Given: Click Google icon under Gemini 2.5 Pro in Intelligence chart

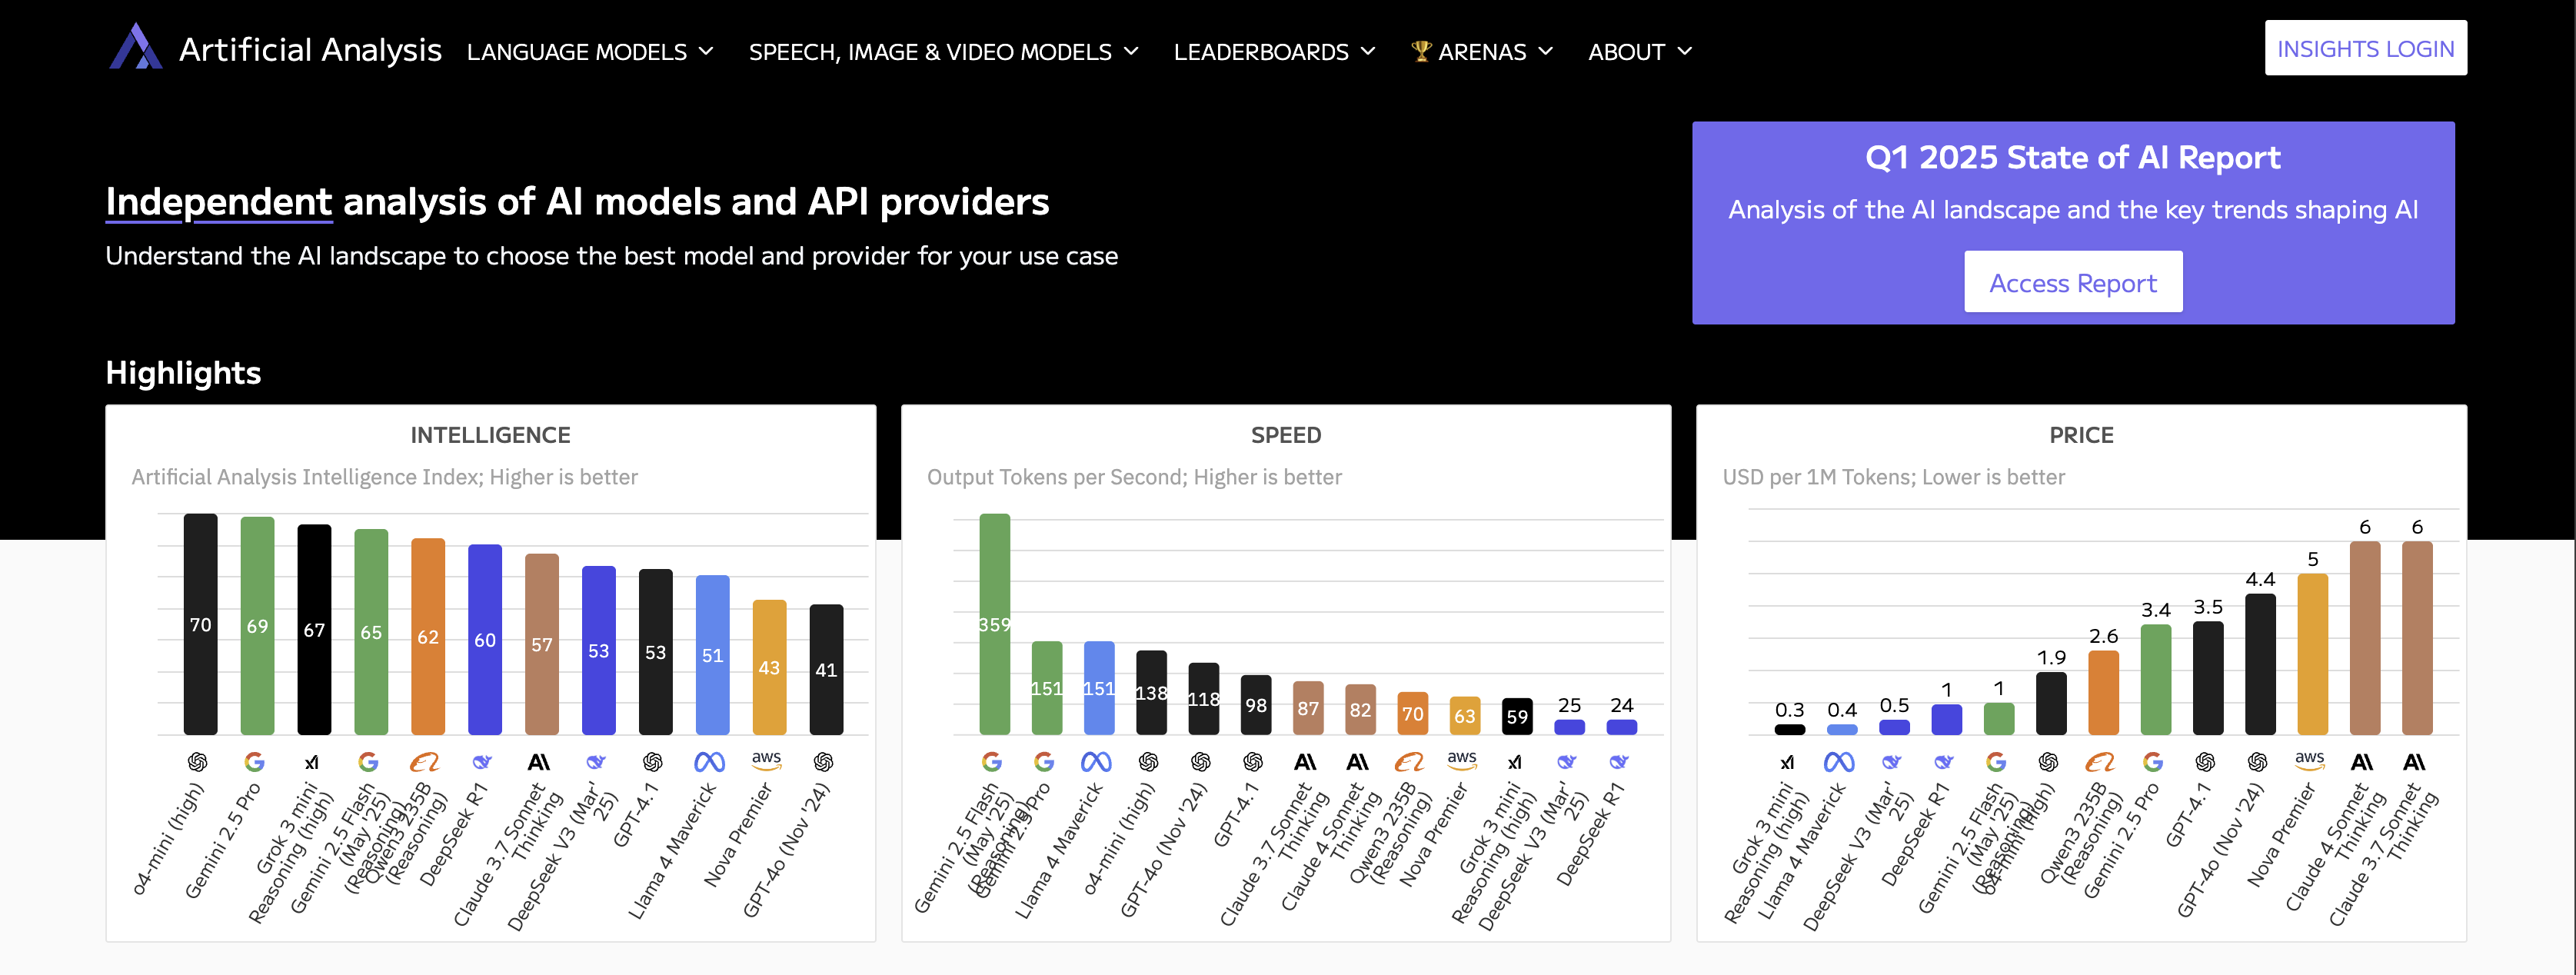Looking at the screenshot, I should [x=255, y=762].
